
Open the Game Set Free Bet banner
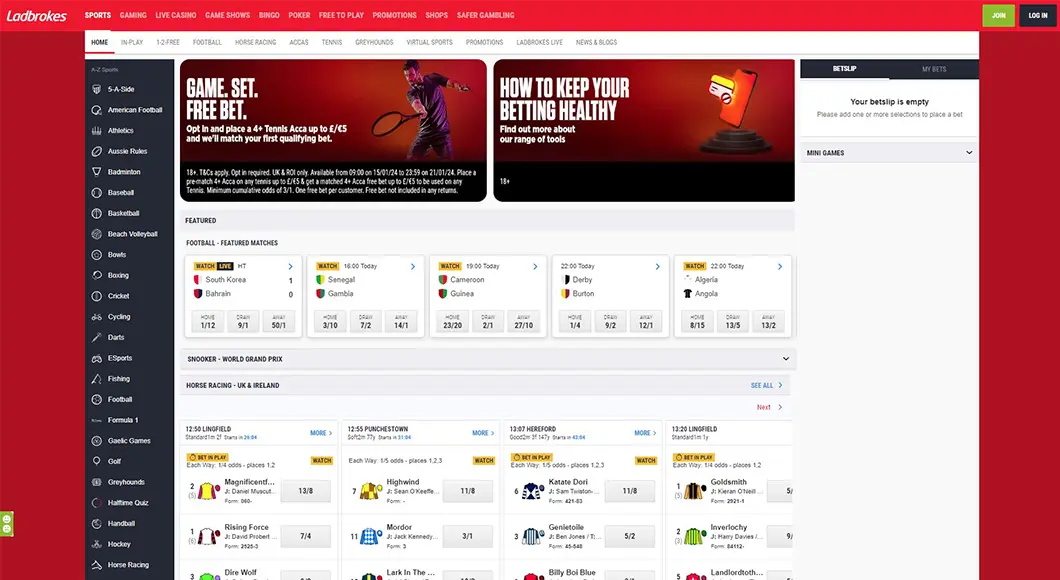pos(333,130)
